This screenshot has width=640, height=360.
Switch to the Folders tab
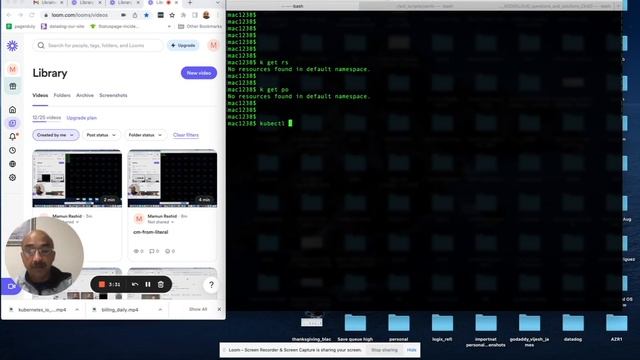(62, 96)
